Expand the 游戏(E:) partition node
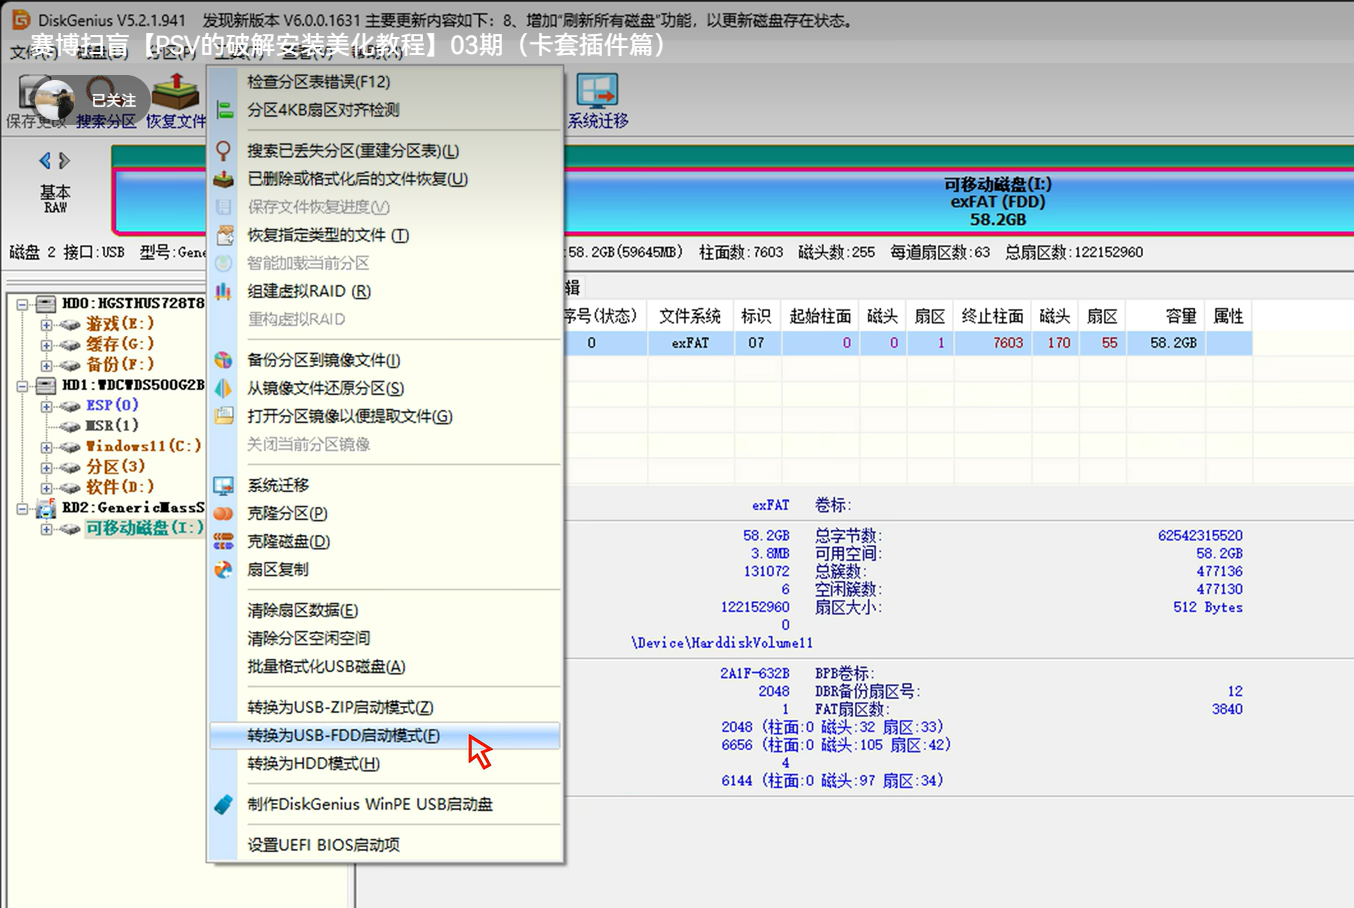 click(46, 324)
